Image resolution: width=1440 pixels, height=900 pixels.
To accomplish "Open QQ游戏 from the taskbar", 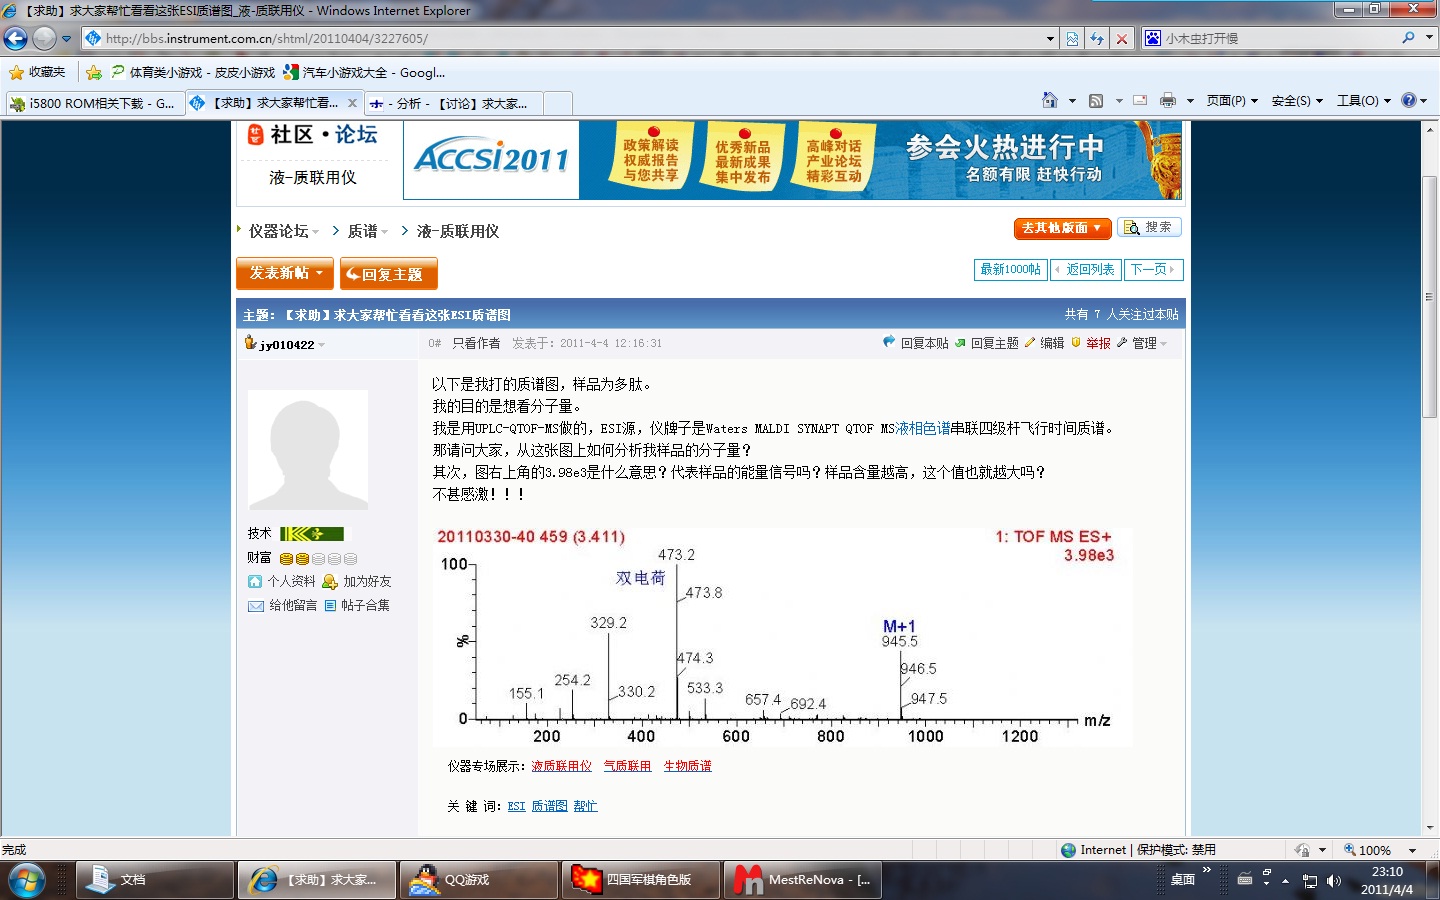I will point(479,880).
